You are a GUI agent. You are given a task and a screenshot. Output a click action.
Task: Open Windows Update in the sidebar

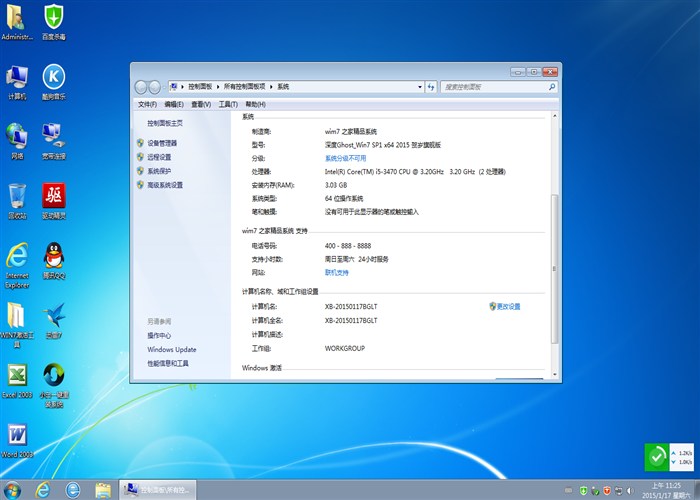(x=172, y=350)
